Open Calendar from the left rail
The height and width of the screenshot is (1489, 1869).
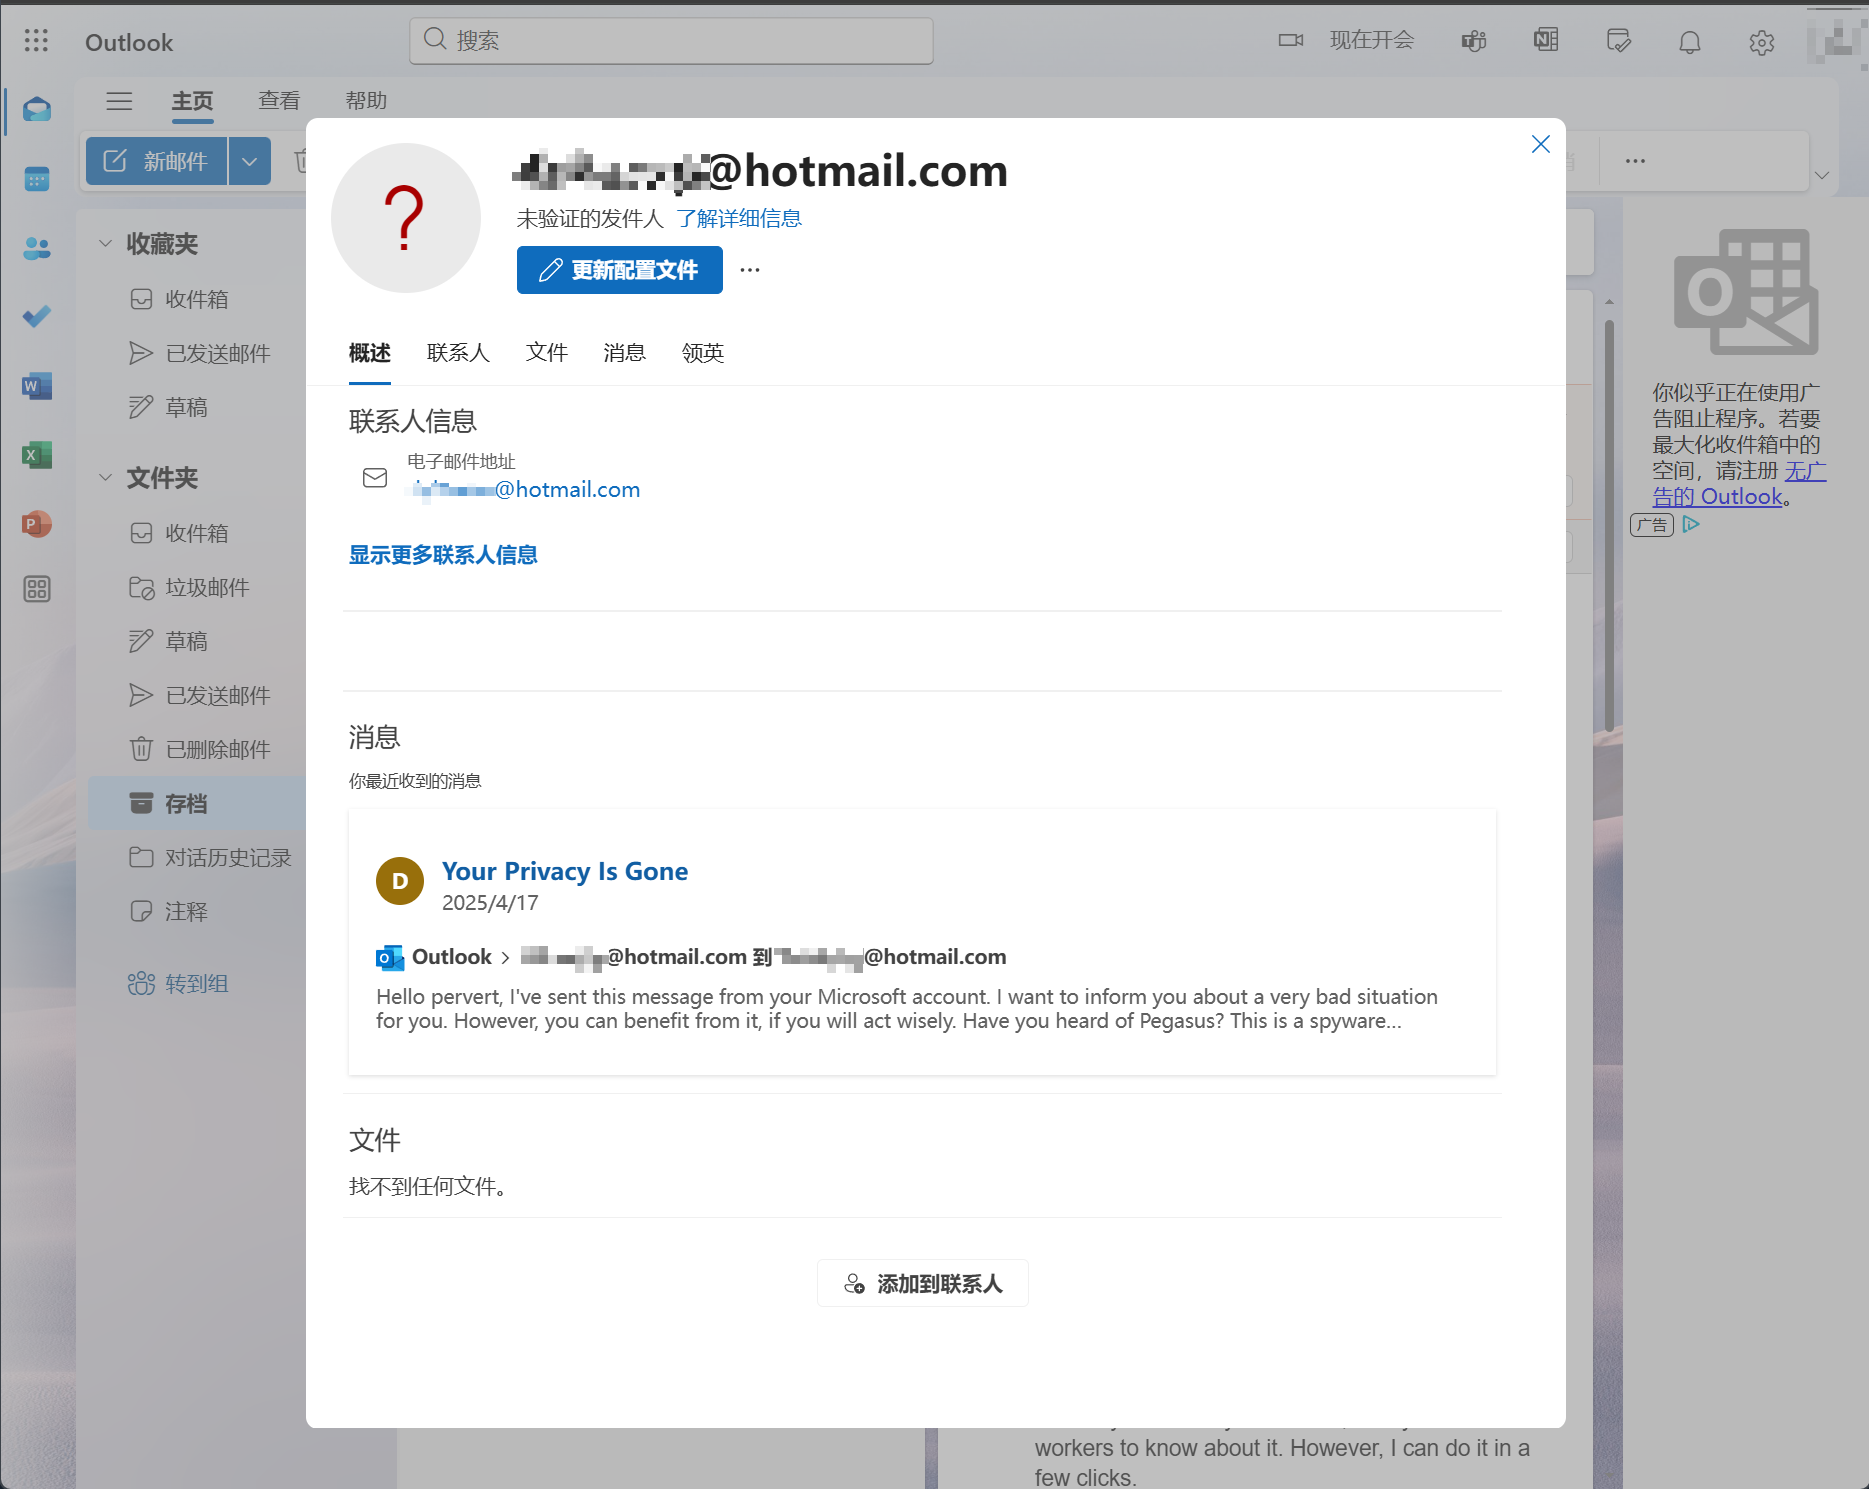pyautogui.click(x=37, y=180)
